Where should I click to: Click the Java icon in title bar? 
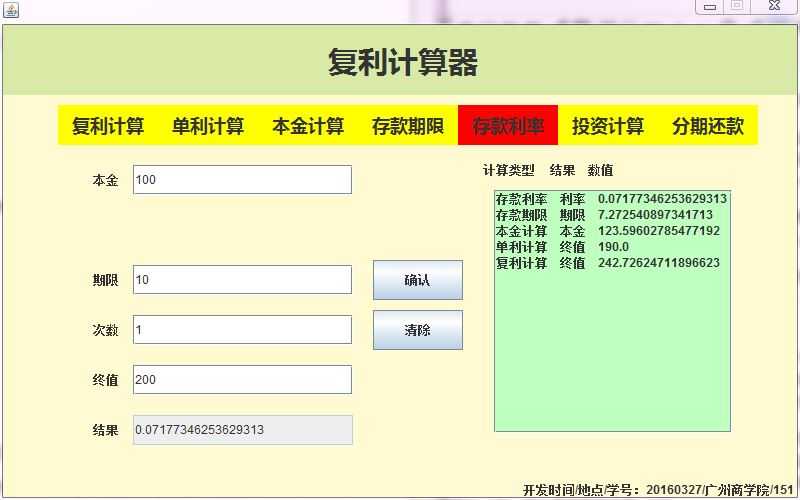pos(10,9)
